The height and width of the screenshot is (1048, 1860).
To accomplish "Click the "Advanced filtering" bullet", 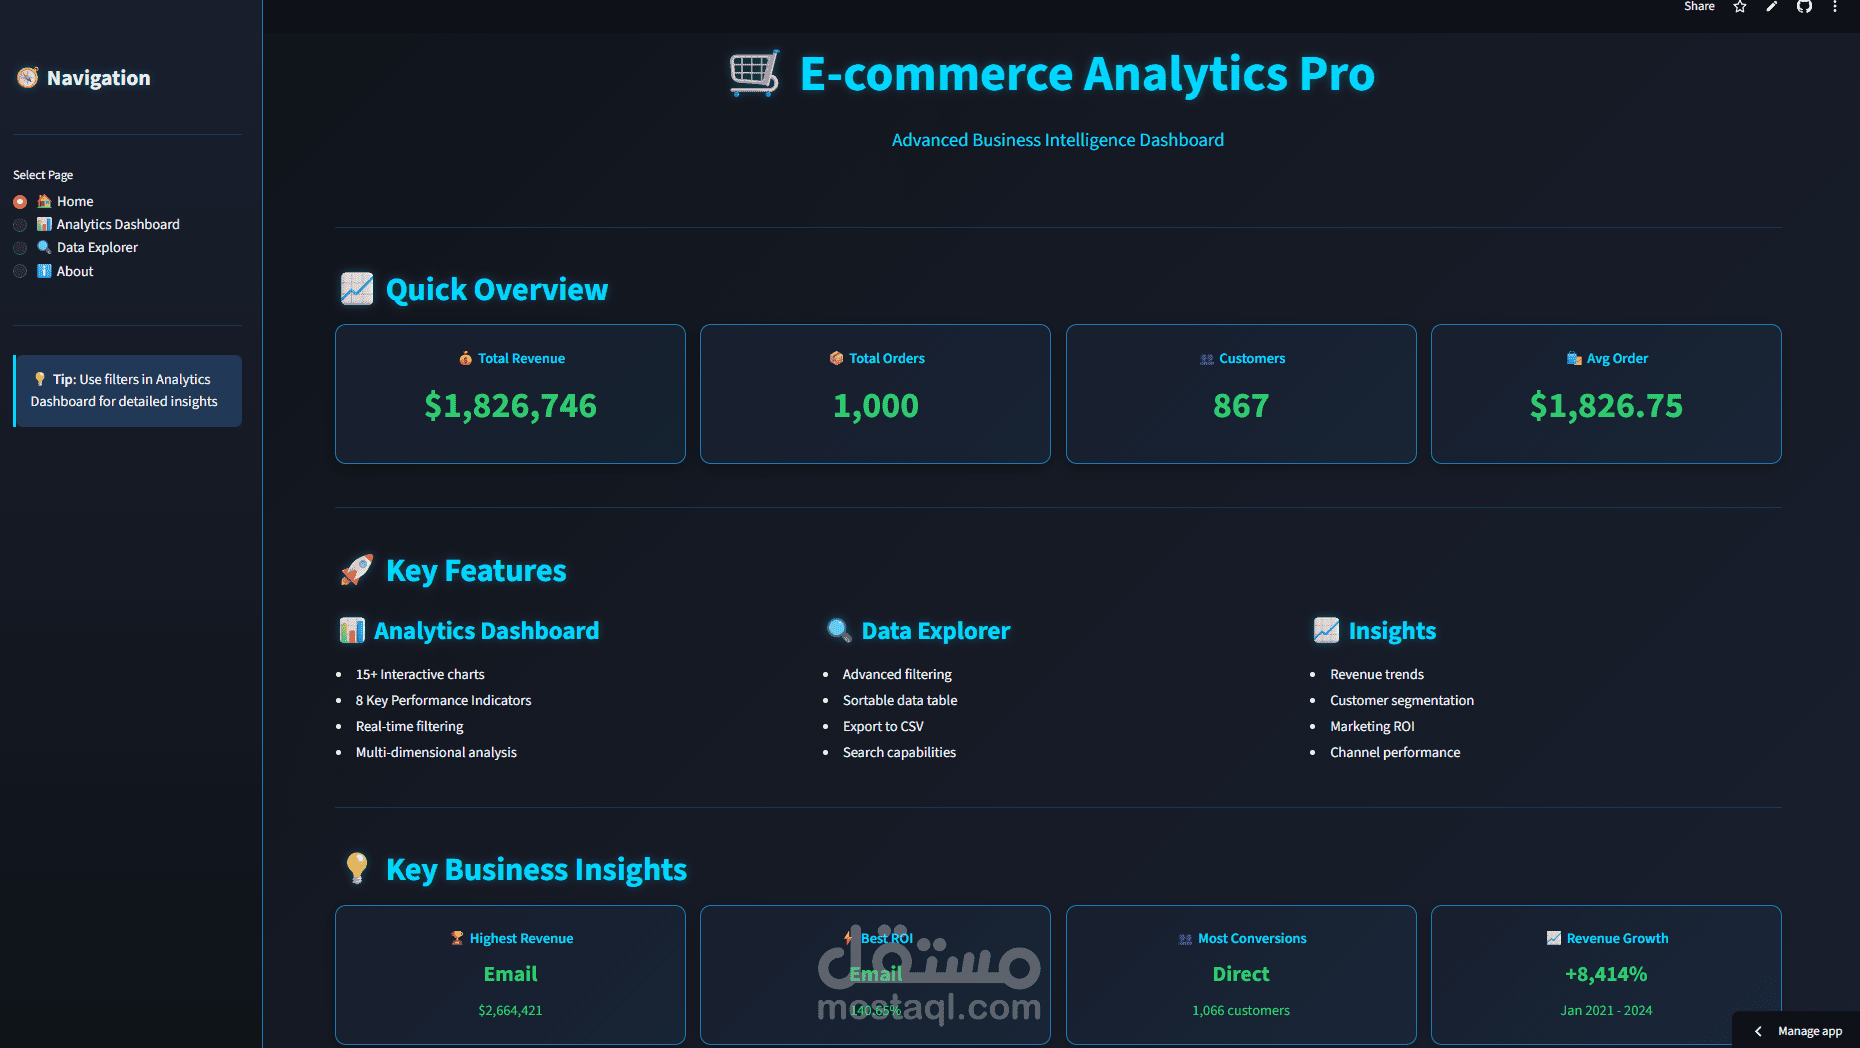I will (897, 674).
